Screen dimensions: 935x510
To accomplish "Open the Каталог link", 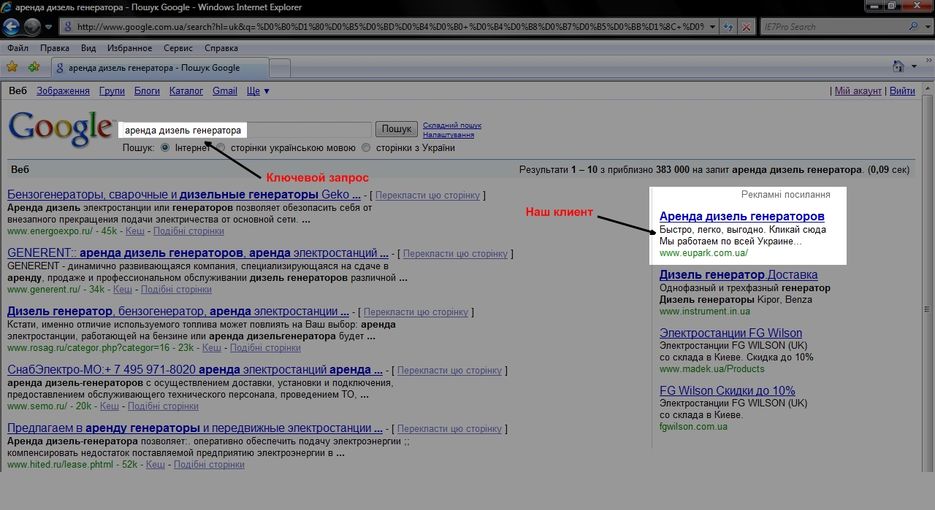I will tap(186, 91).
